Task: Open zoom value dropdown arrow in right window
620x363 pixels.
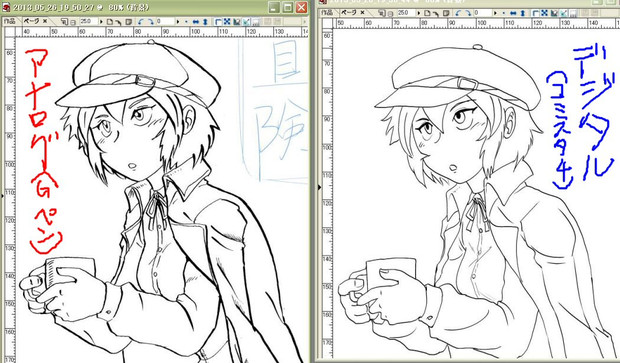Action: pyautogui.click(x=418, y=13)
